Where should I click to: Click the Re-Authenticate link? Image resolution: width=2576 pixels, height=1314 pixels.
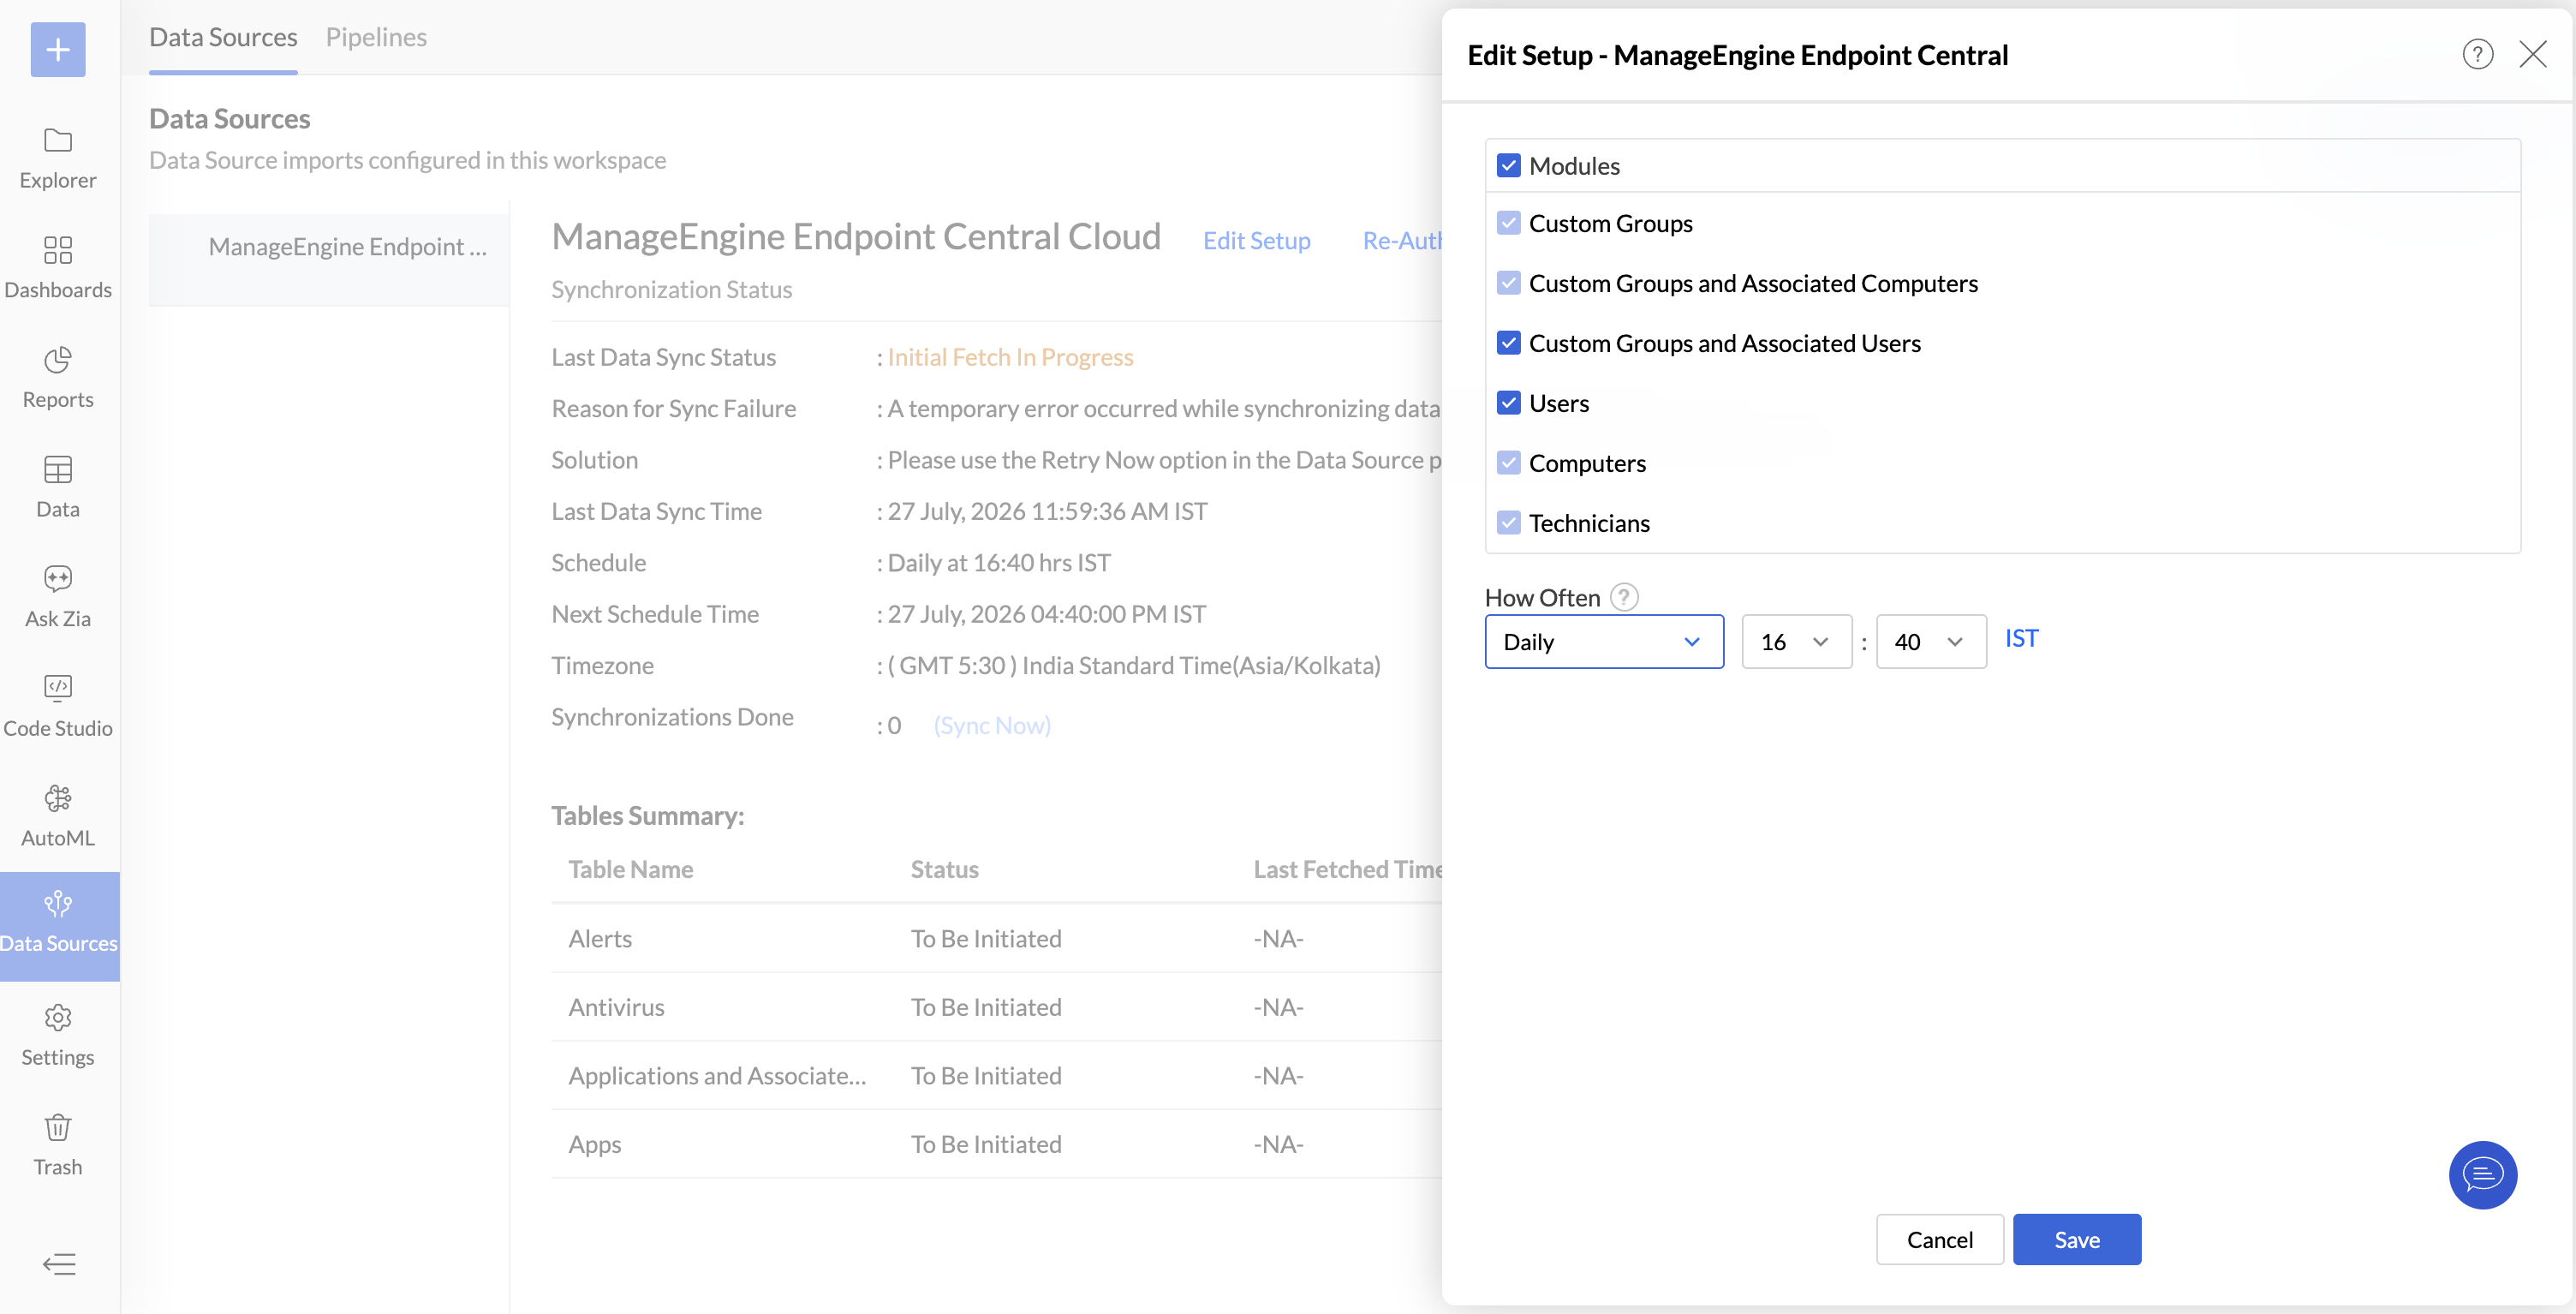tap(1402, 240)
